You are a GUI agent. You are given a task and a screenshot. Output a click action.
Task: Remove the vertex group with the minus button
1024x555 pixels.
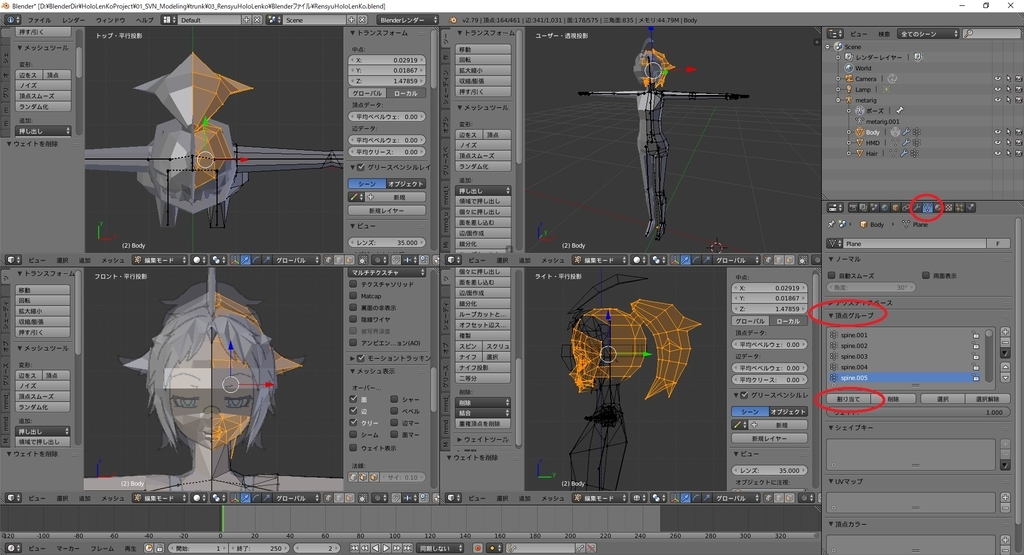(x=1006, y=342)
